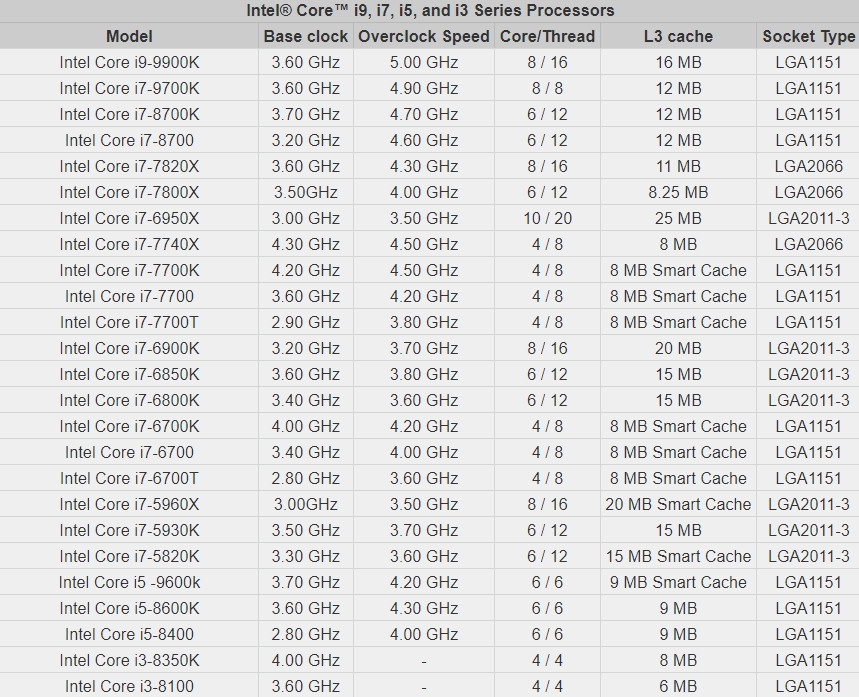Select the 'Intel Core i5-8600K' model cell
This screenshot has width=859, height=697.
coord(129,609)
